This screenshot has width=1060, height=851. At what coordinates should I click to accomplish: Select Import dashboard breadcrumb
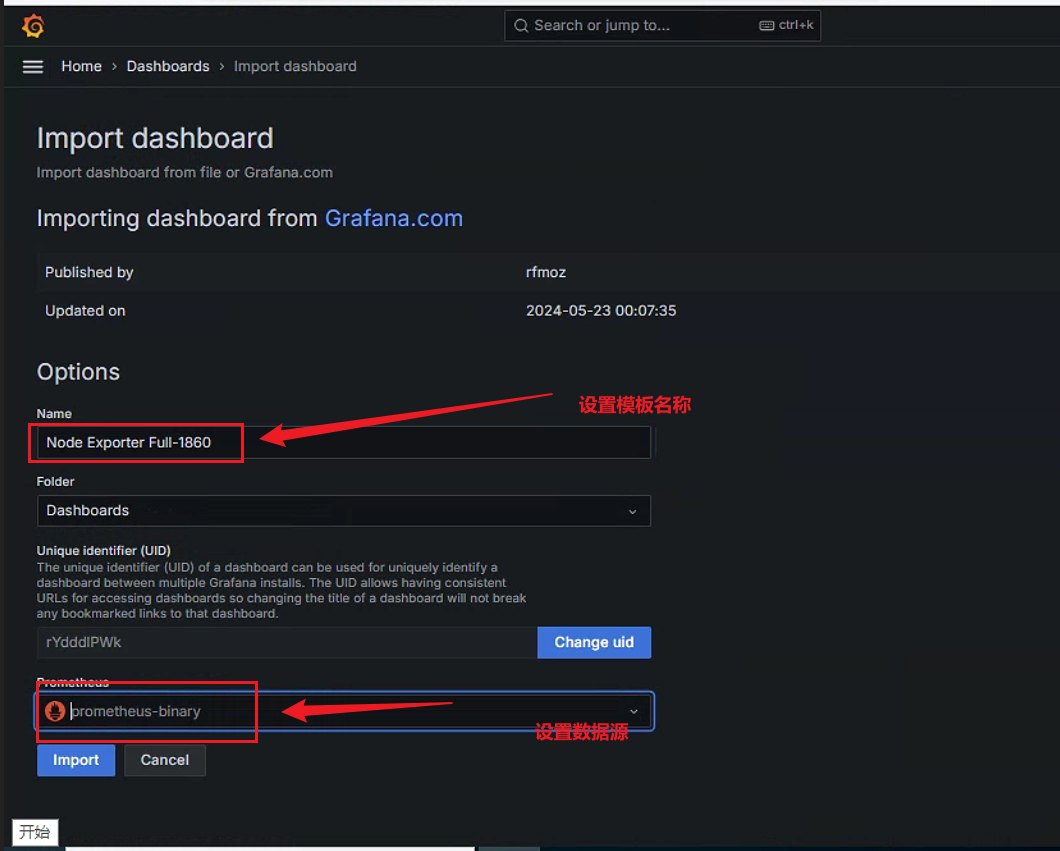(x=295, y=66)
